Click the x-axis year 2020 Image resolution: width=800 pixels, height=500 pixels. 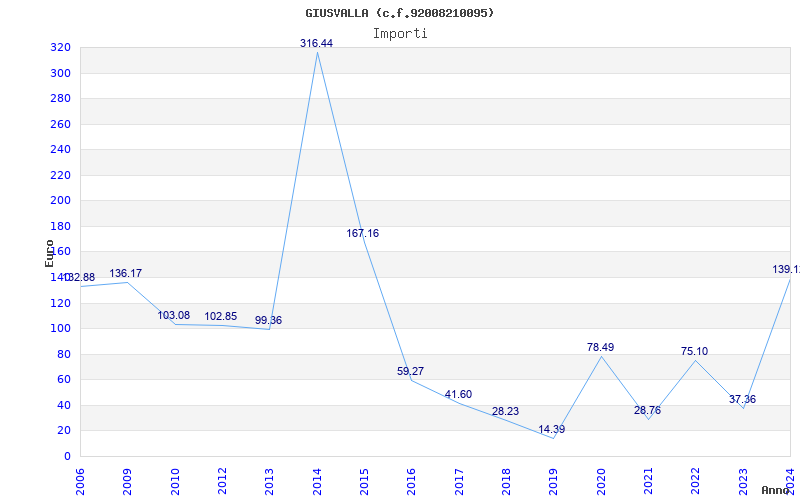coord(601,481)
